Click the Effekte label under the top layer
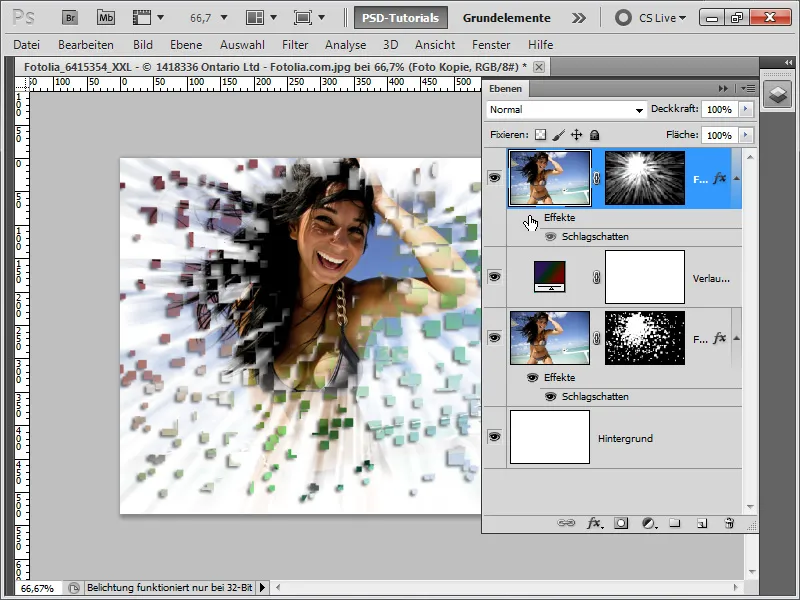800x600 pixels. click(559, 217)
